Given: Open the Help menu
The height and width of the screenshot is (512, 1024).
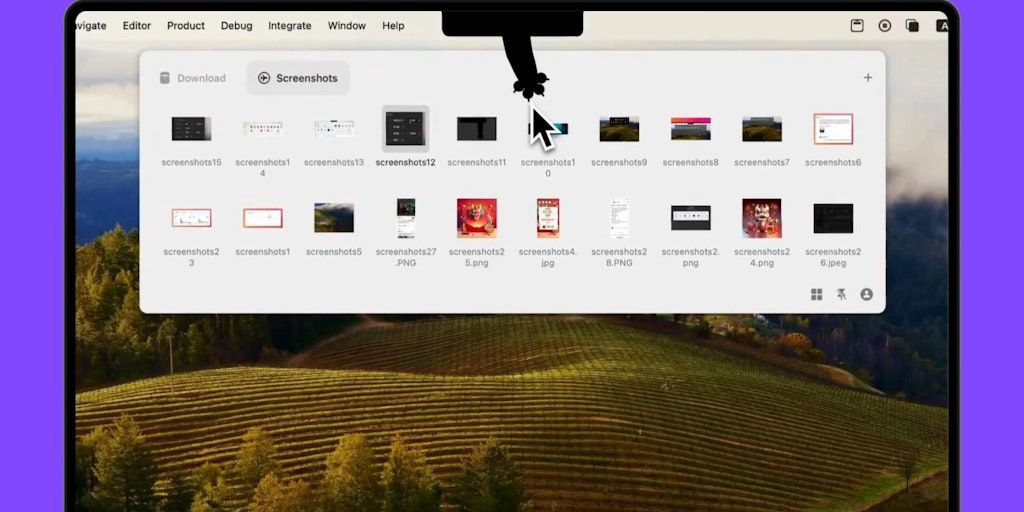Looking at the screenshot, I should pyautogui.click(x=393, y=26).
